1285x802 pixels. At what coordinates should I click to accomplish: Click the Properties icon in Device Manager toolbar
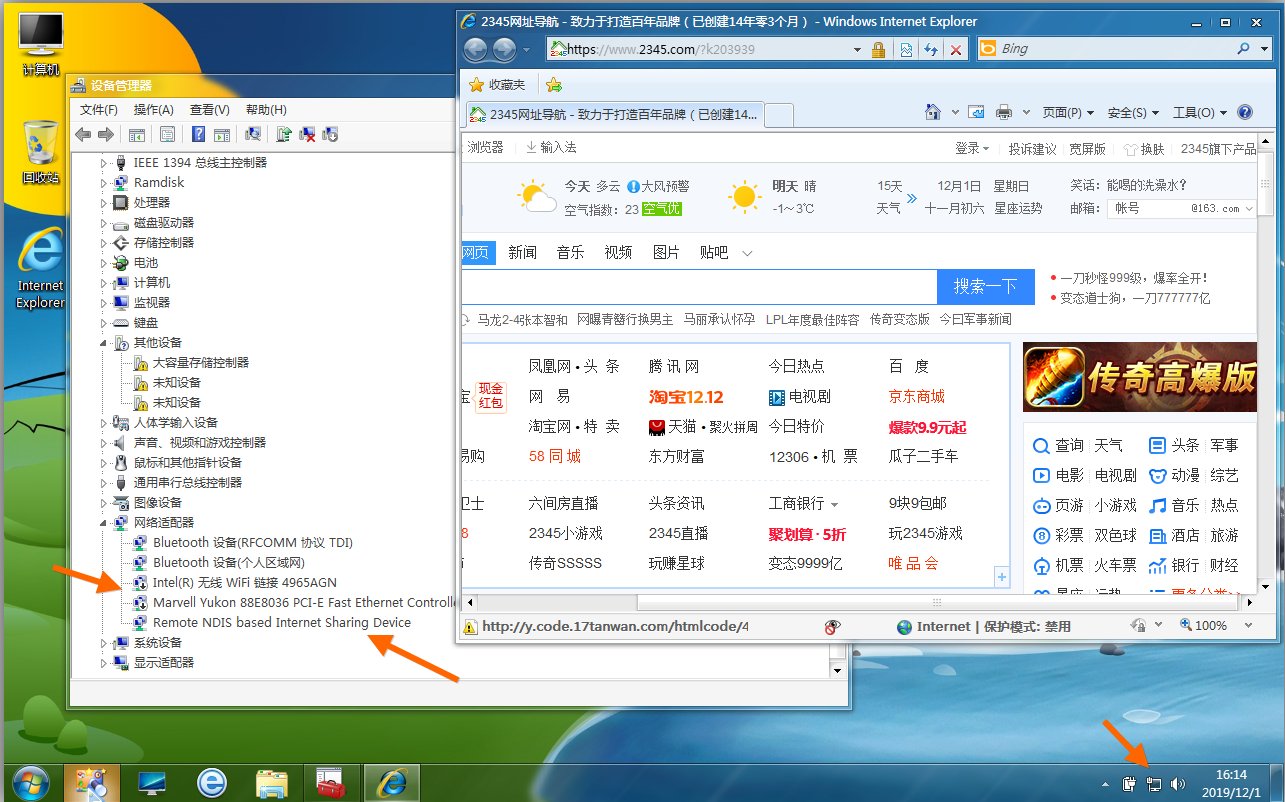pyautogui.click(x=167, y=134)
